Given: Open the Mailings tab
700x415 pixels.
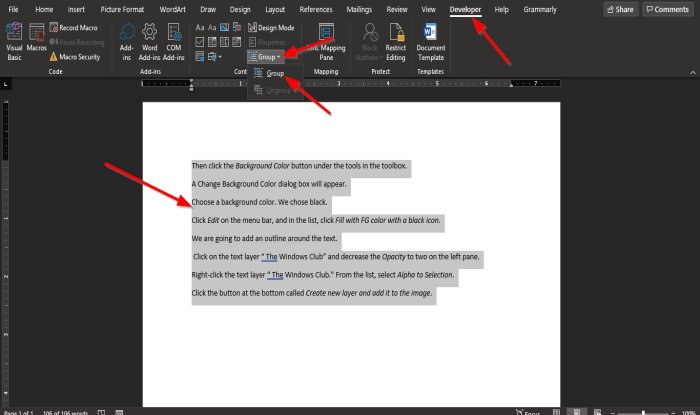Looking at the screenshot, I should pyautogui.click(x=359, y=9).
